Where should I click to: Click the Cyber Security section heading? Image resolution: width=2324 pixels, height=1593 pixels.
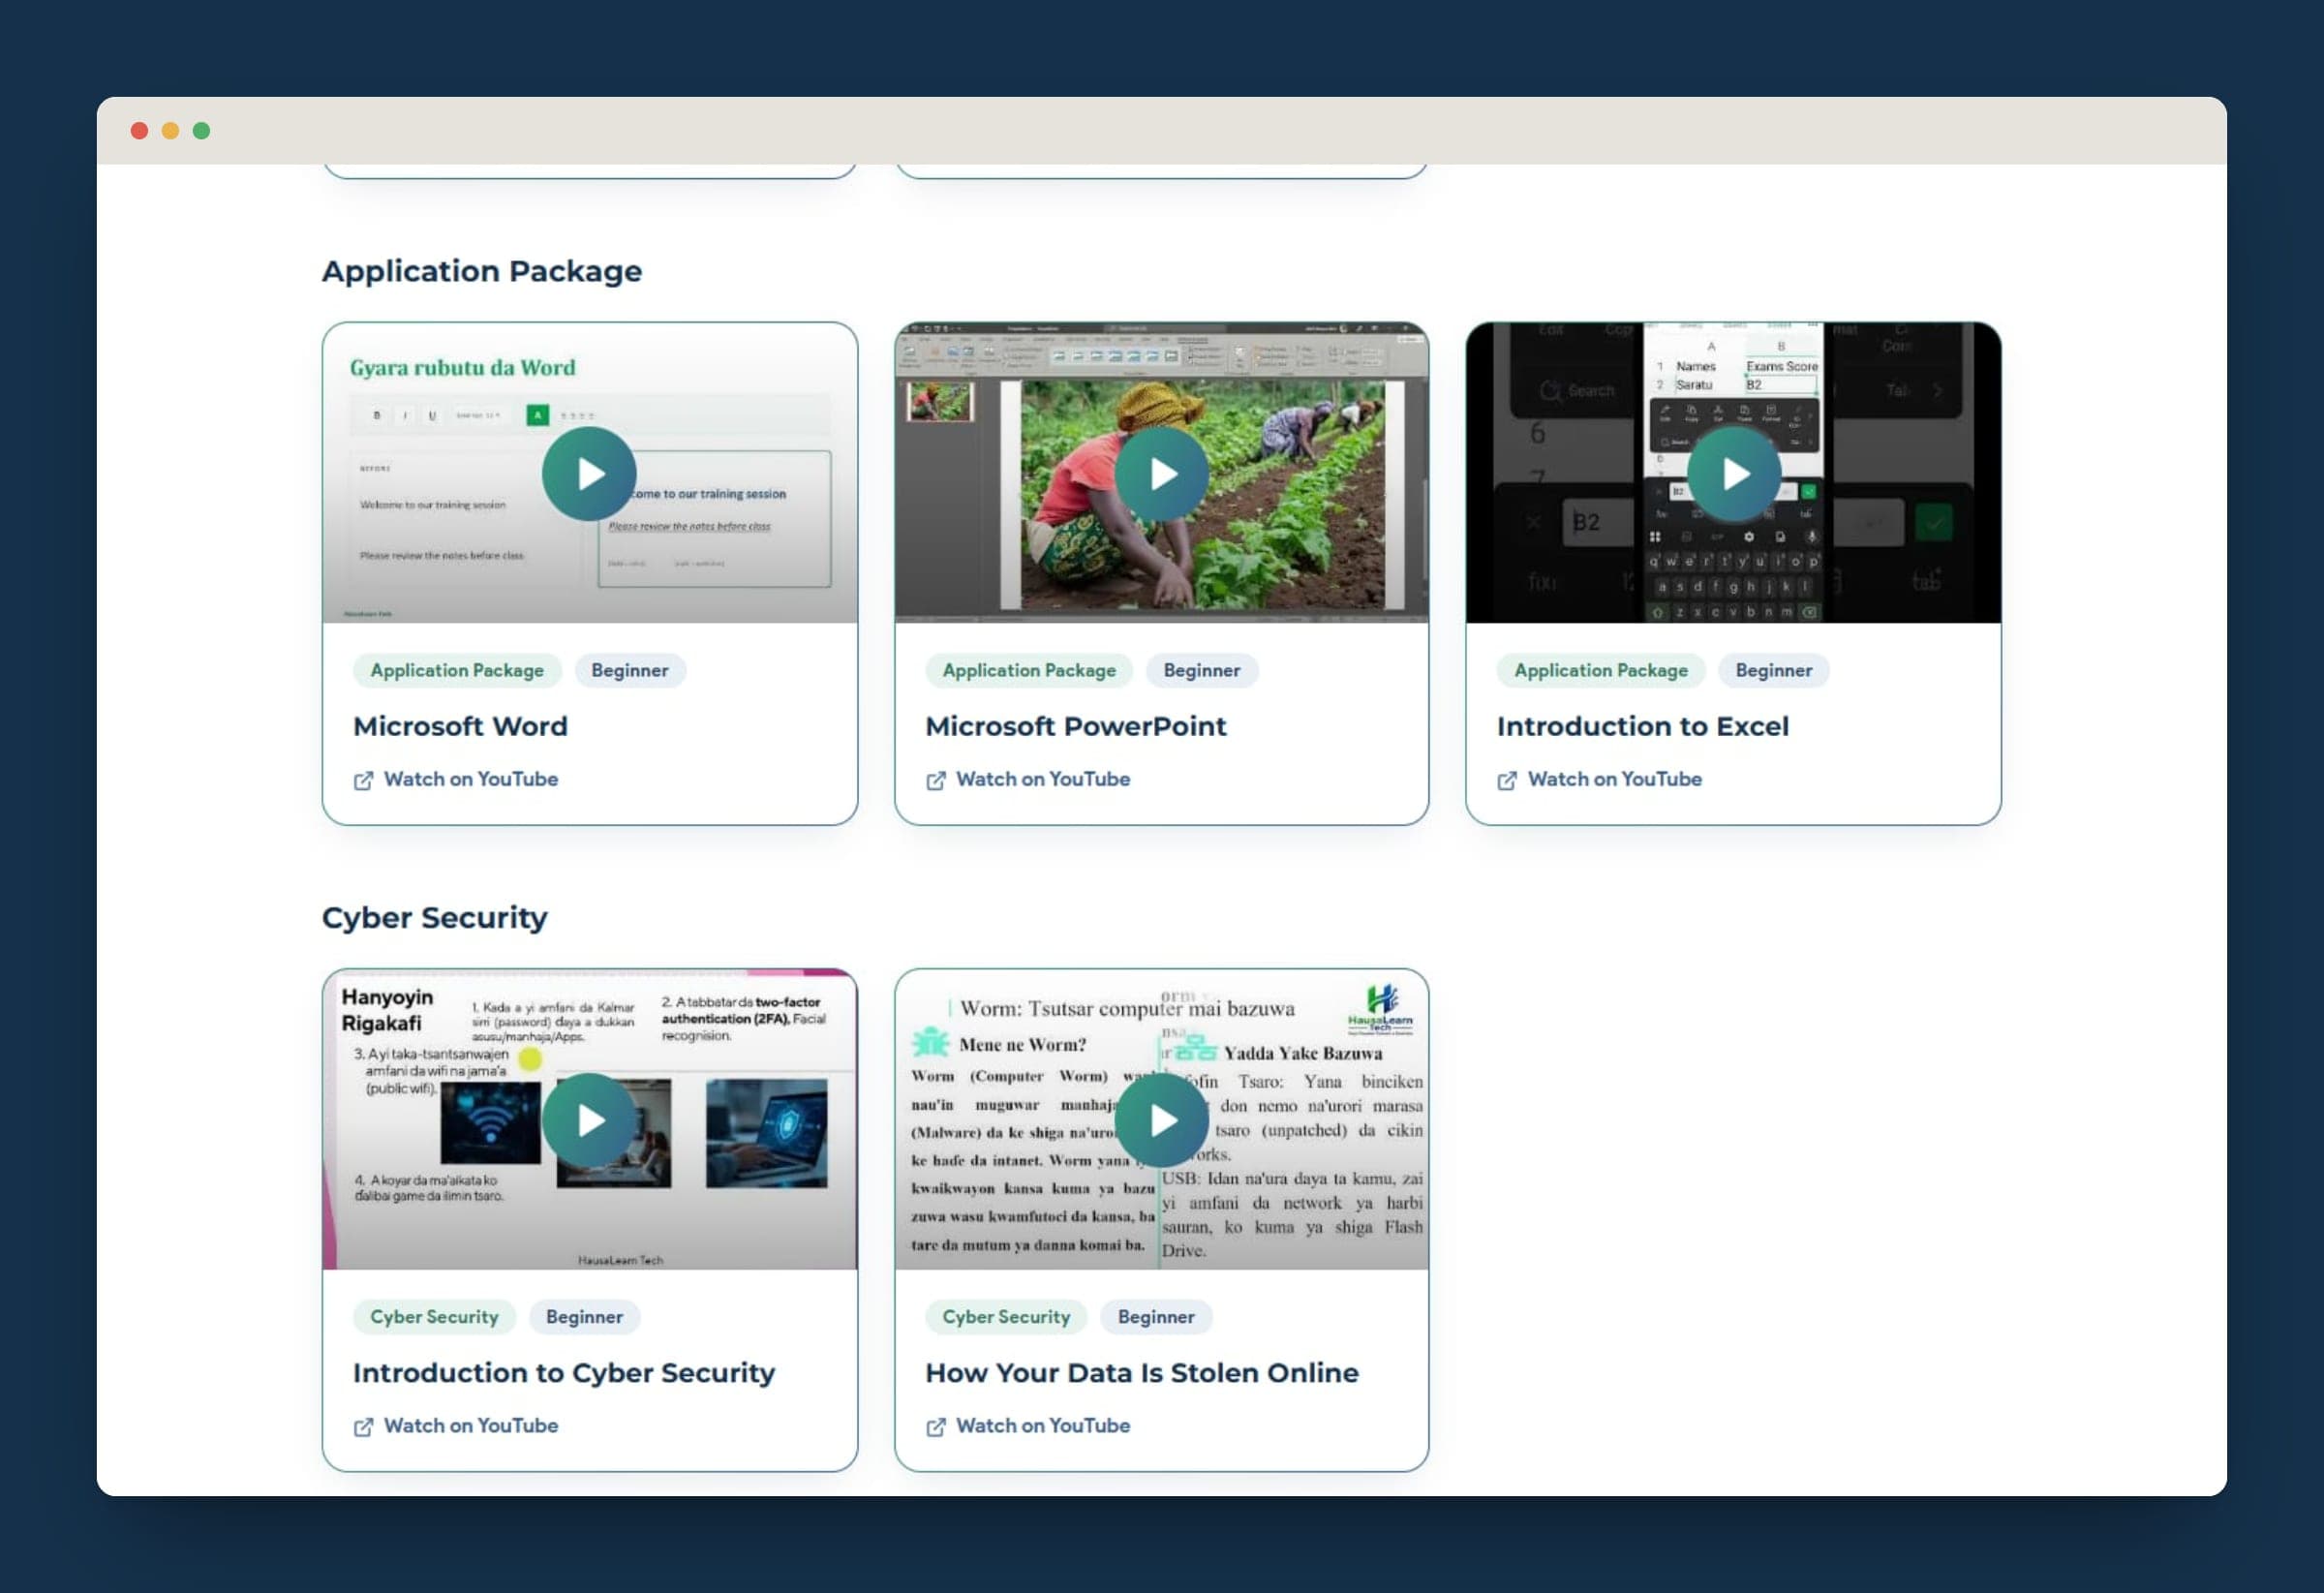435,918
